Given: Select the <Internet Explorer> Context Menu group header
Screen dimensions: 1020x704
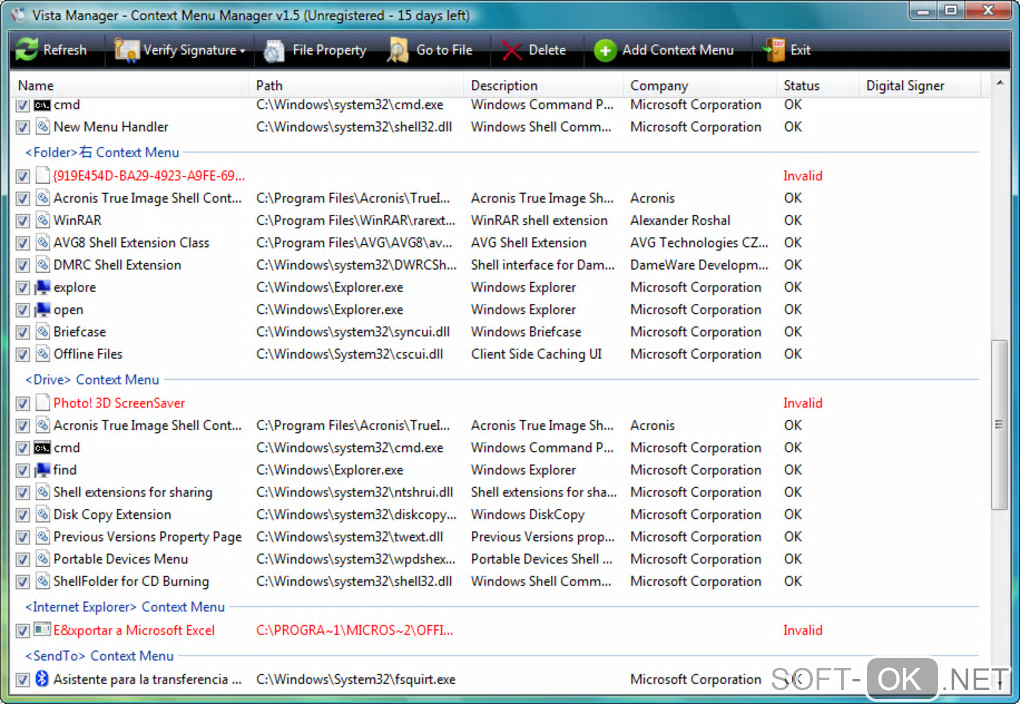Looking at the screenshot, I should 125,606.
